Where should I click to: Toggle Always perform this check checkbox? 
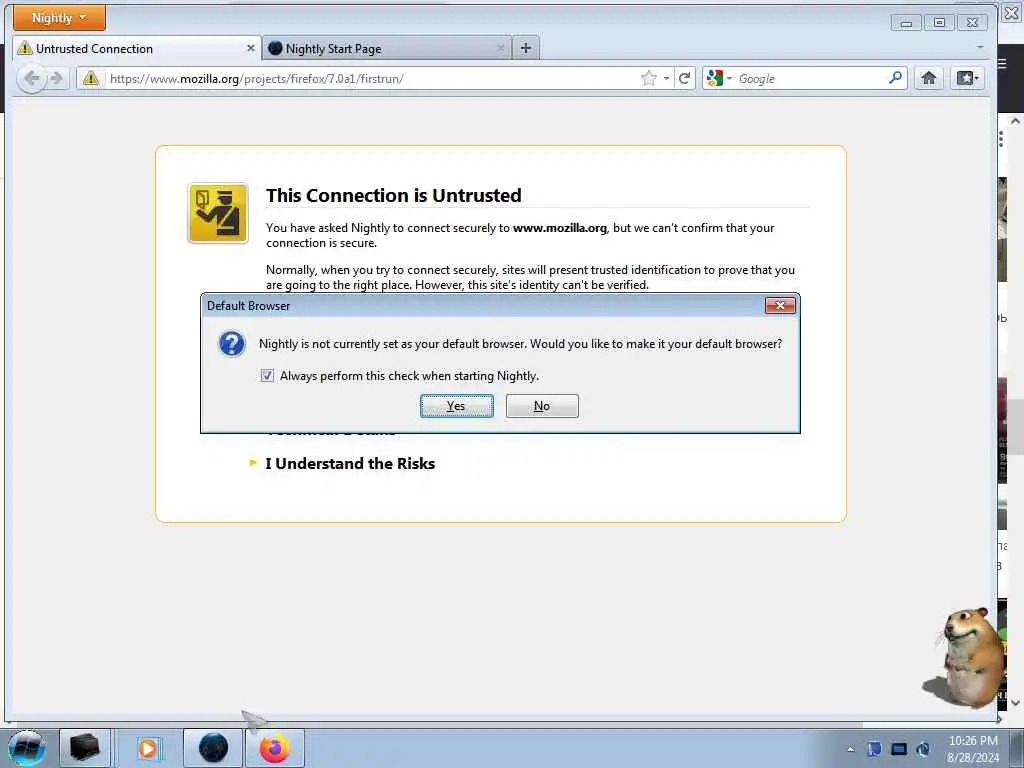[267, 376]
